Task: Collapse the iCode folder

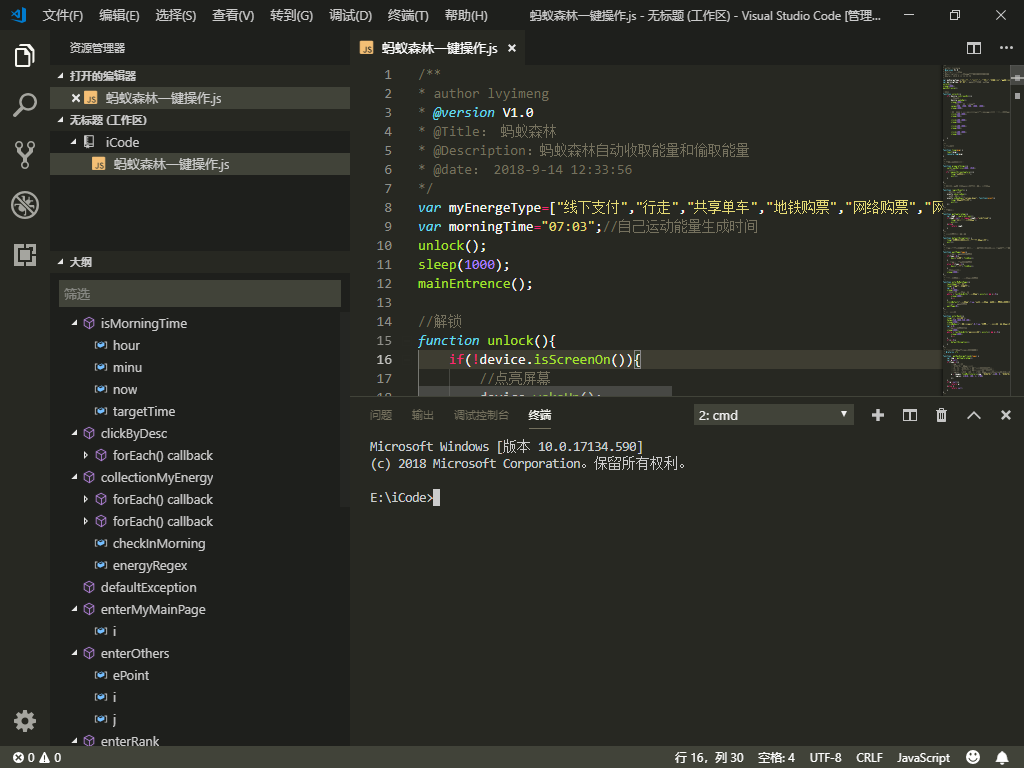Action: 74,142
